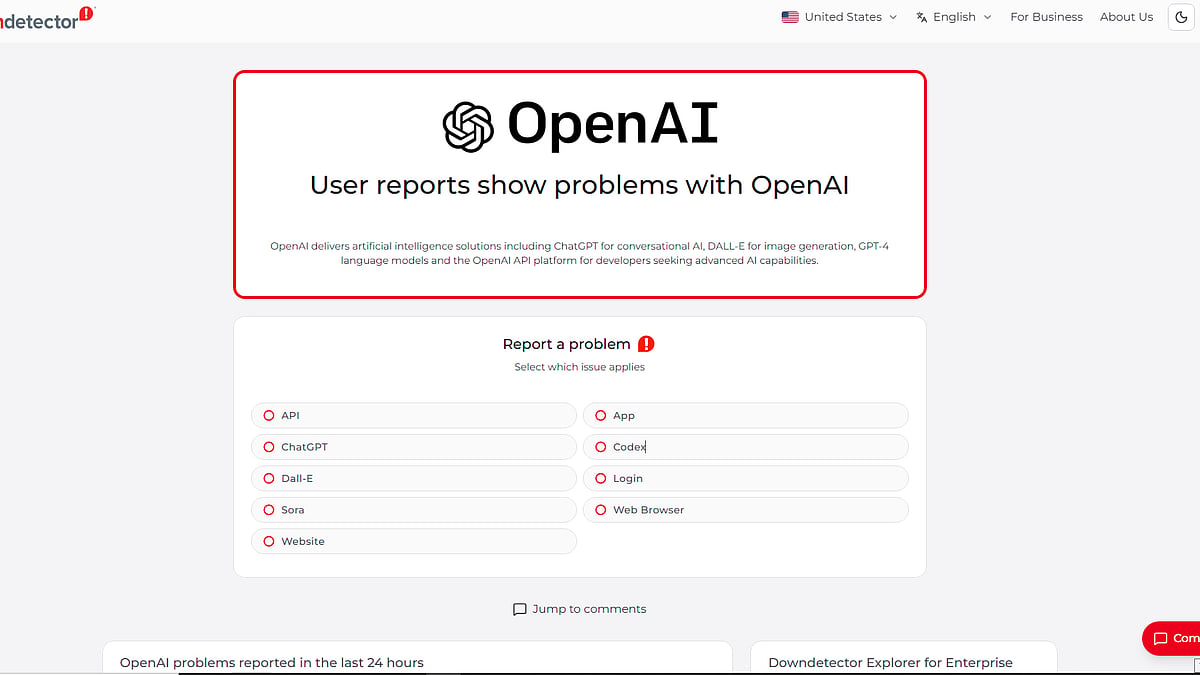Select the Codex issue option
Image resolution: width=1200 pixels, height=675 pixels.
click(746, 447)
